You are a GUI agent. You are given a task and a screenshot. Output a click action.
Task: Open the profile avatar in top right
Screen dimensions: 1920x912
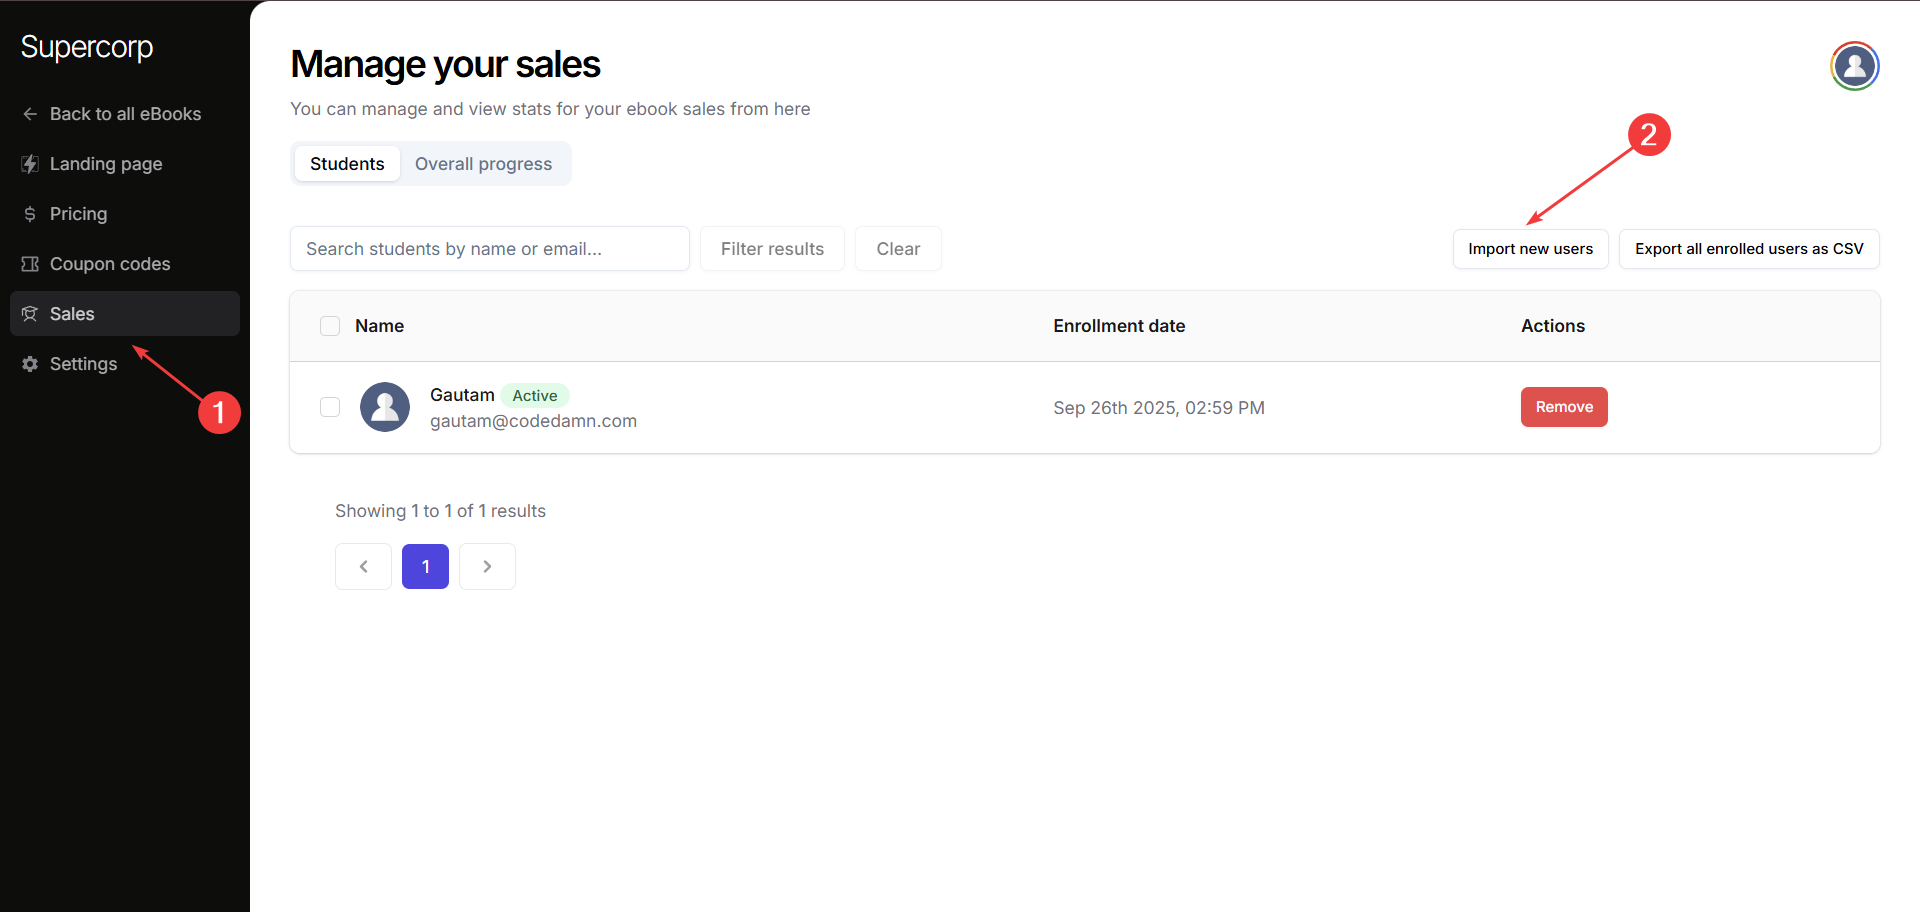click(1854, 66)
